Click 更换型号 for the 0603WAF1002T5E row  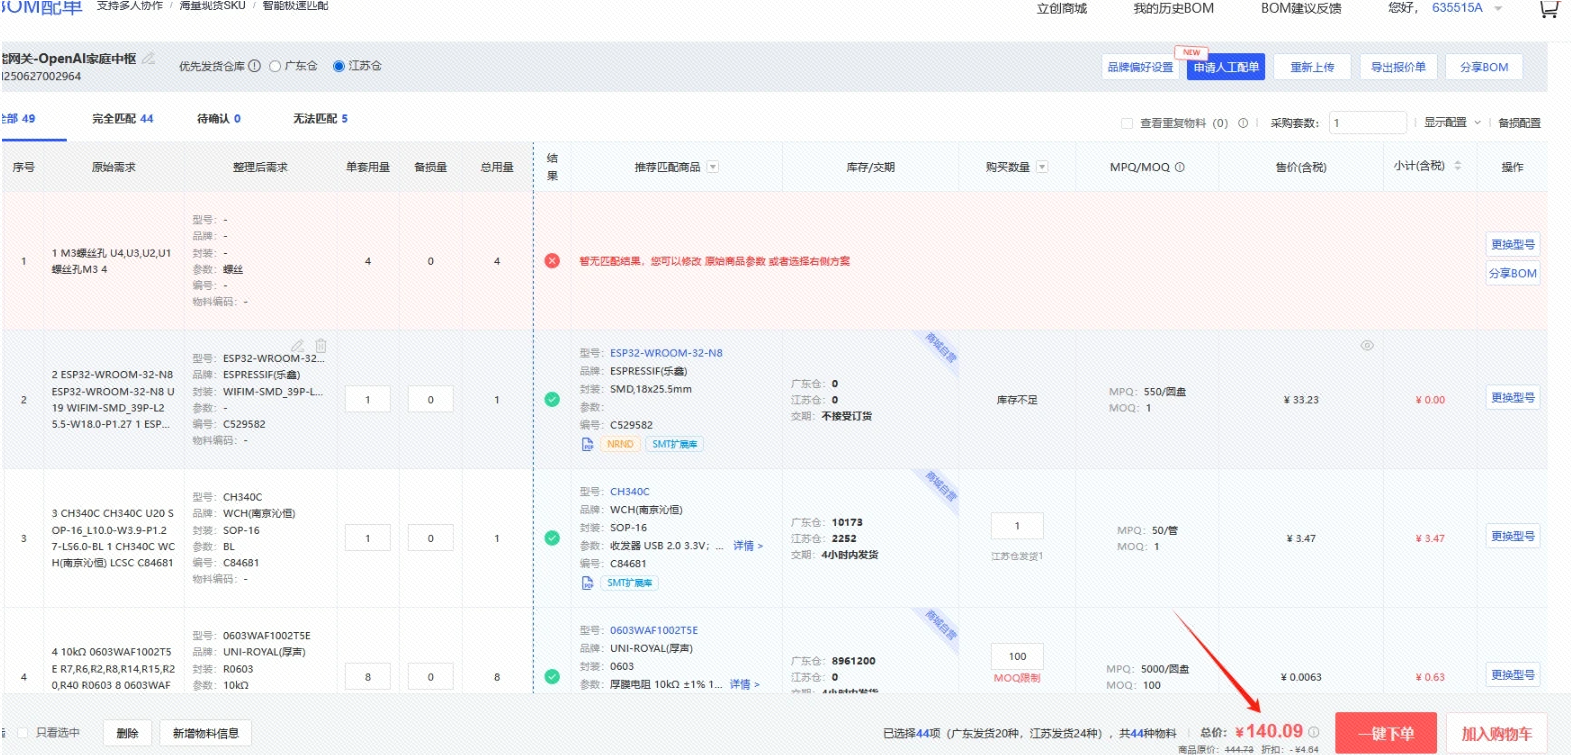pyautogui.click(x=1513, y=675)
